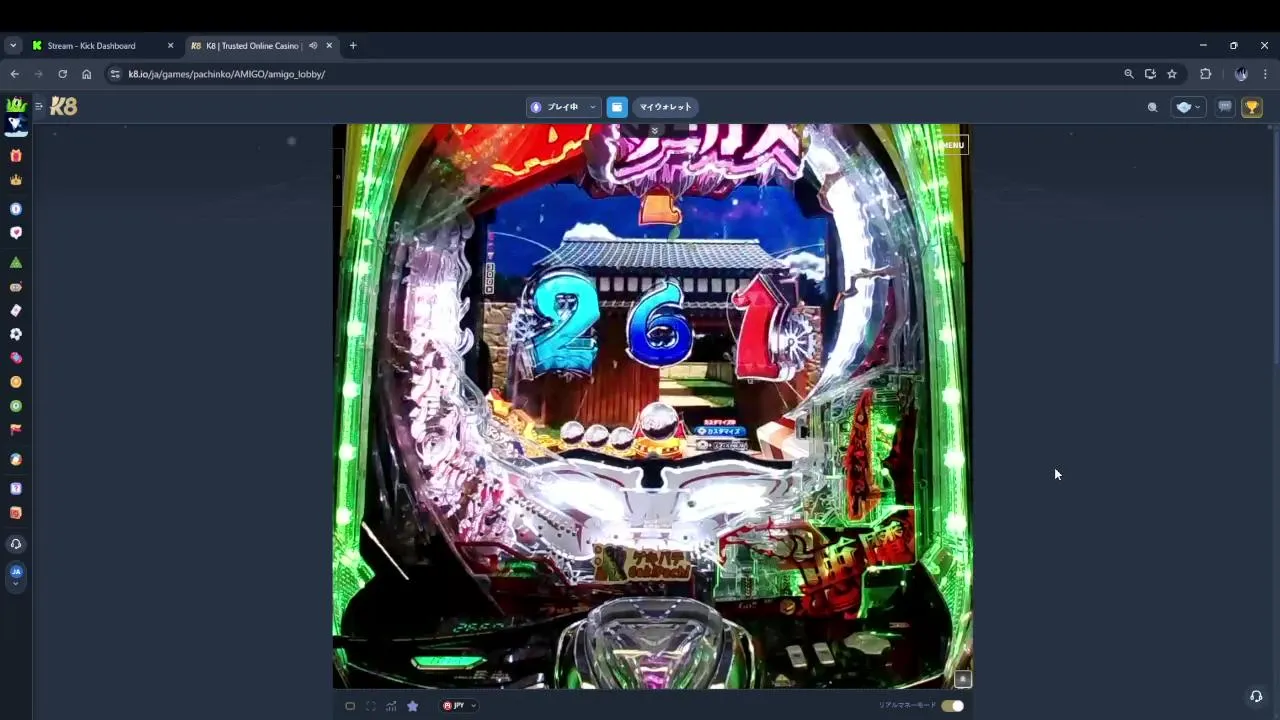The width and height of the screenshot is (1280, 720).
Task: Open the playing card sidebar icon
Action: point(15,310)
